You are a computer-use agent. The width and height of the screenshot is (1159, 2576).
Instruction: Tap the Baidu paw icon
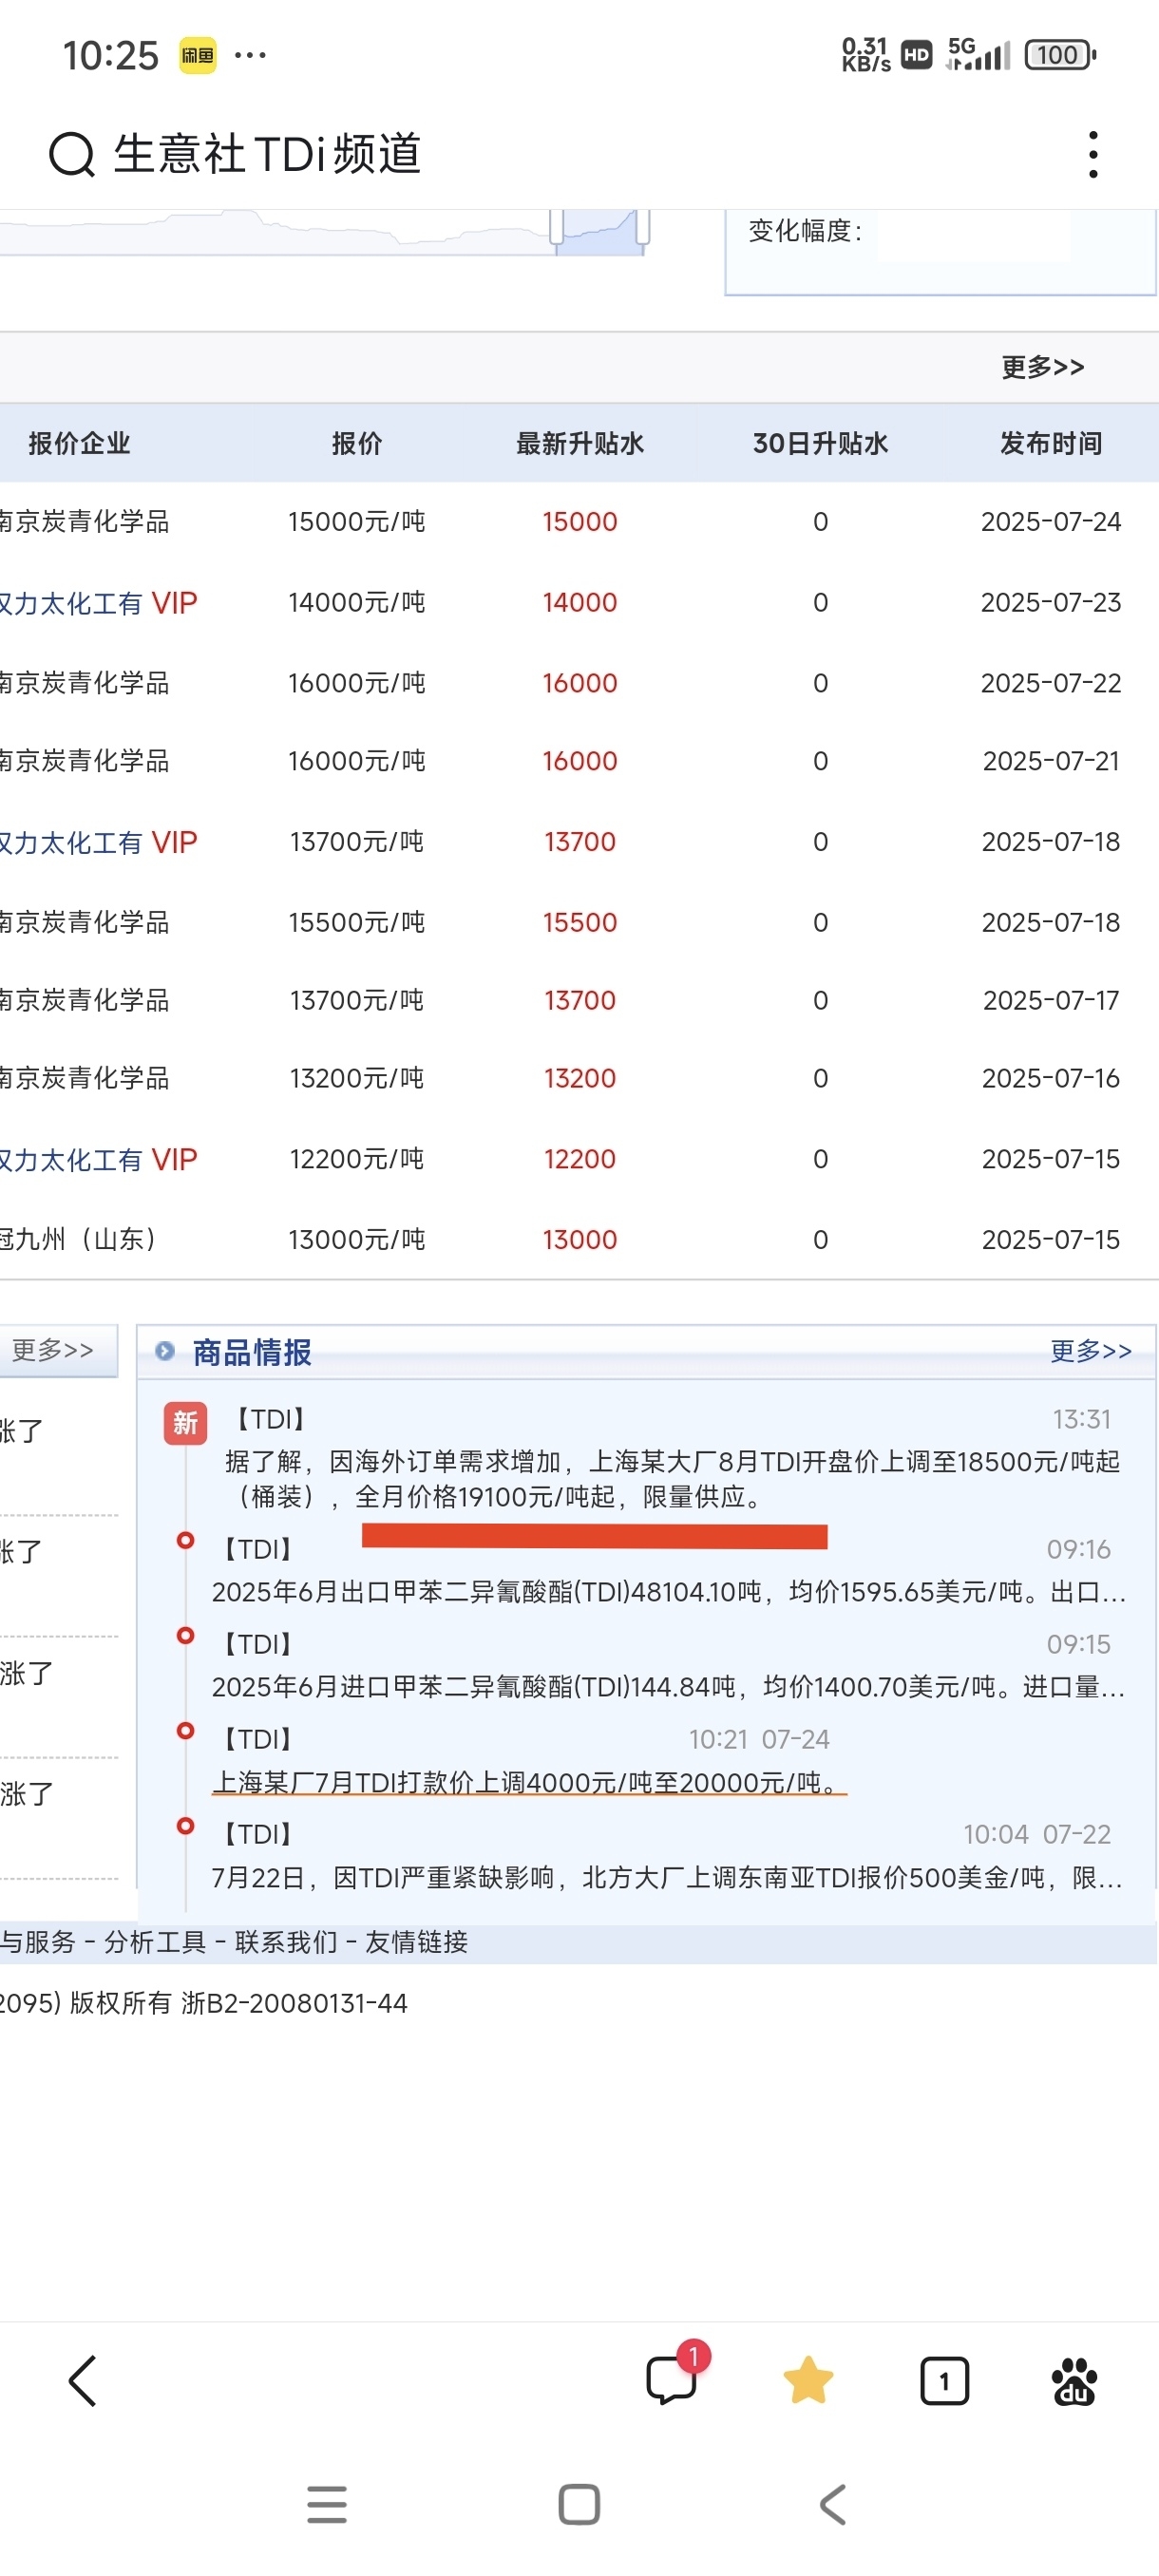click(1074, 2380)
